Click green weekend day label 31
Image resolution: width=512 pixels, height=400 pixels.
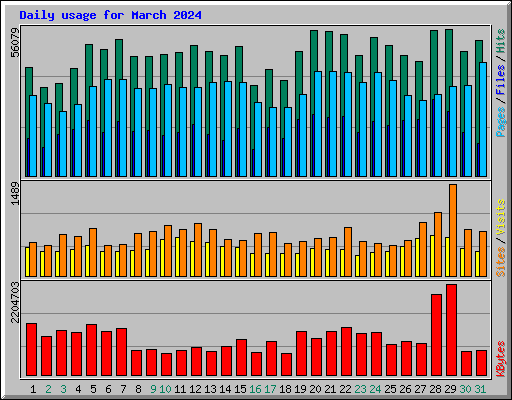480,389
